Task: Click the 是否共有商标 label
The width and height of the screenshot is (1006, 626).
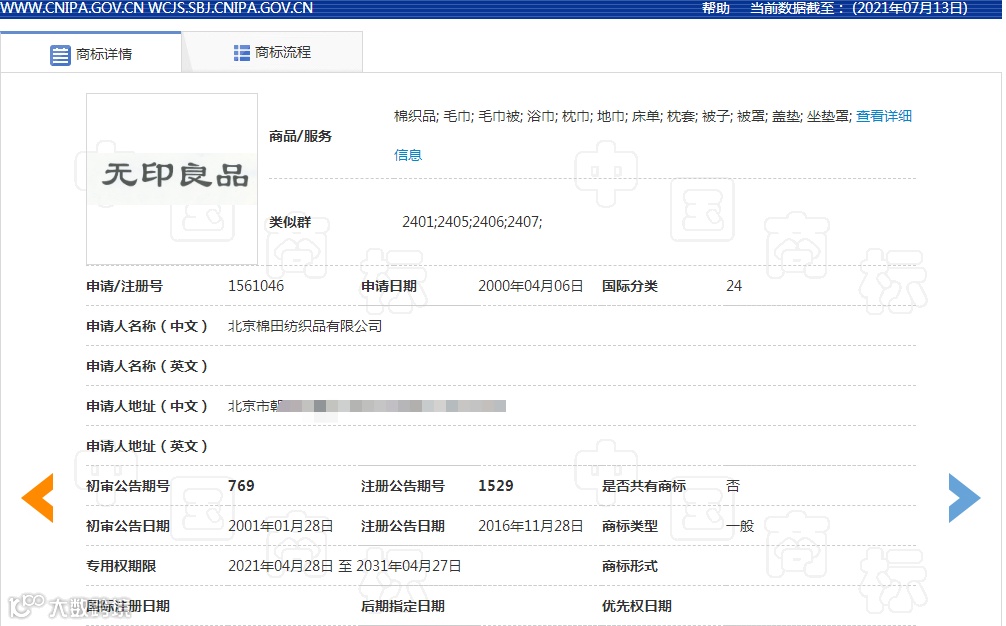Action: pyautogui.click(x=644, y=486)
